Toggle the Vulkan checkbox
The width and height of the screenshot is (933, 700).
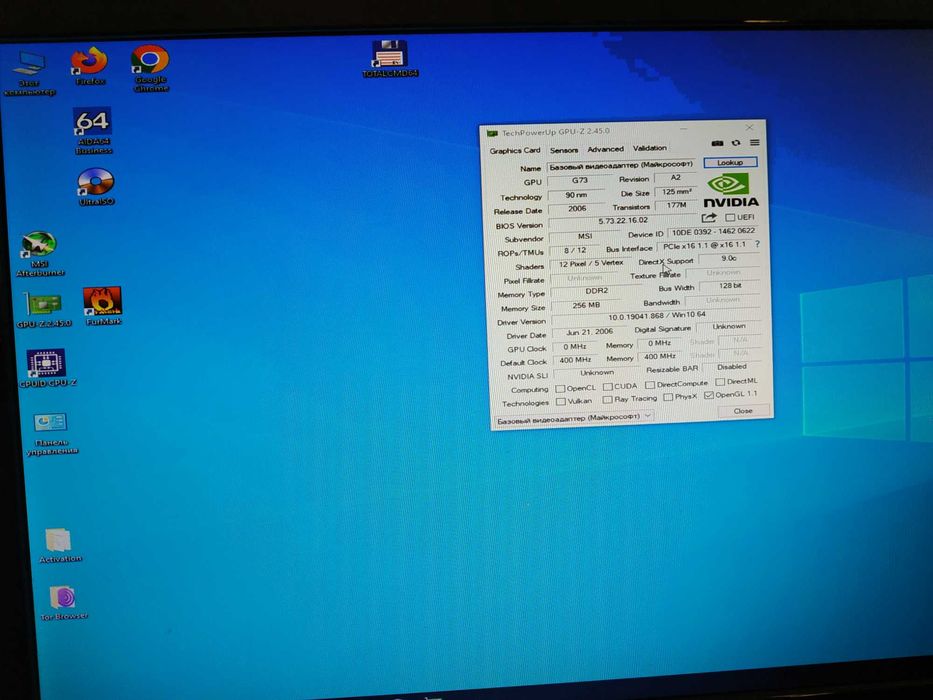(x=561, y=402)
